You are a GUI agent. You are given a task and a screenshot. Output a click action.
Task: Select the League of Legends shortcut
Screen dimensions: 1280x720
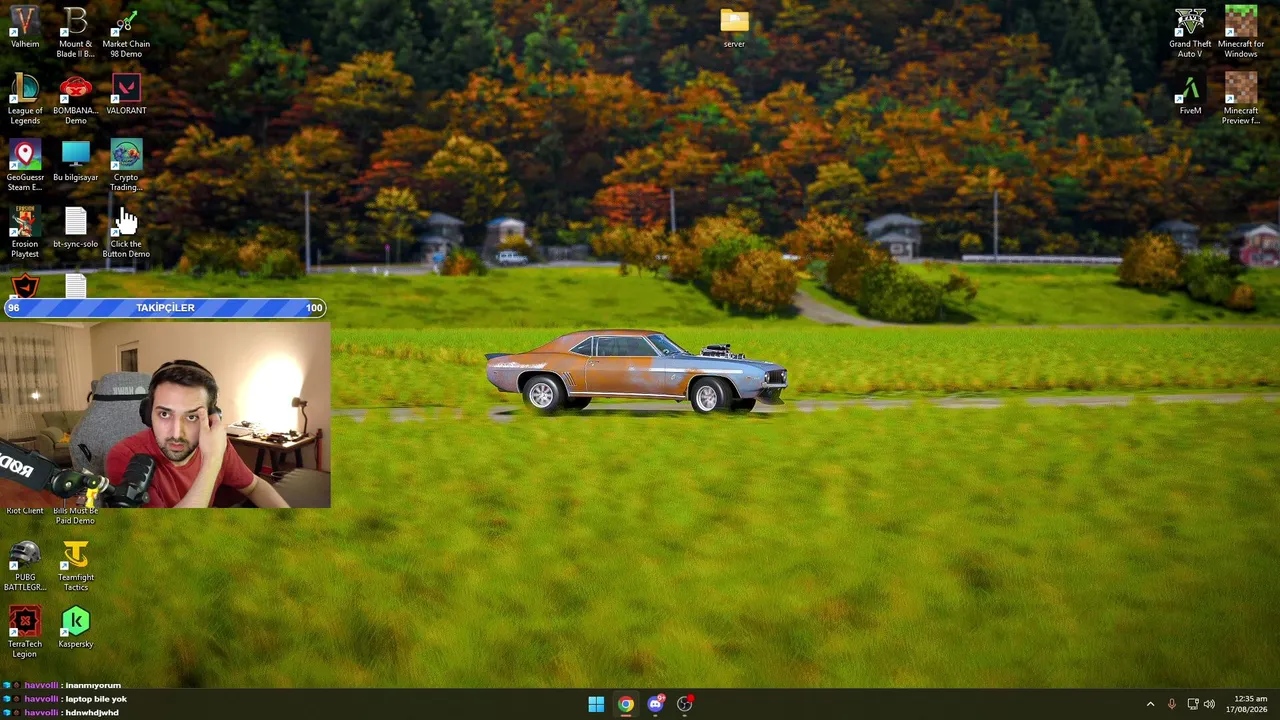pos(25,100)
